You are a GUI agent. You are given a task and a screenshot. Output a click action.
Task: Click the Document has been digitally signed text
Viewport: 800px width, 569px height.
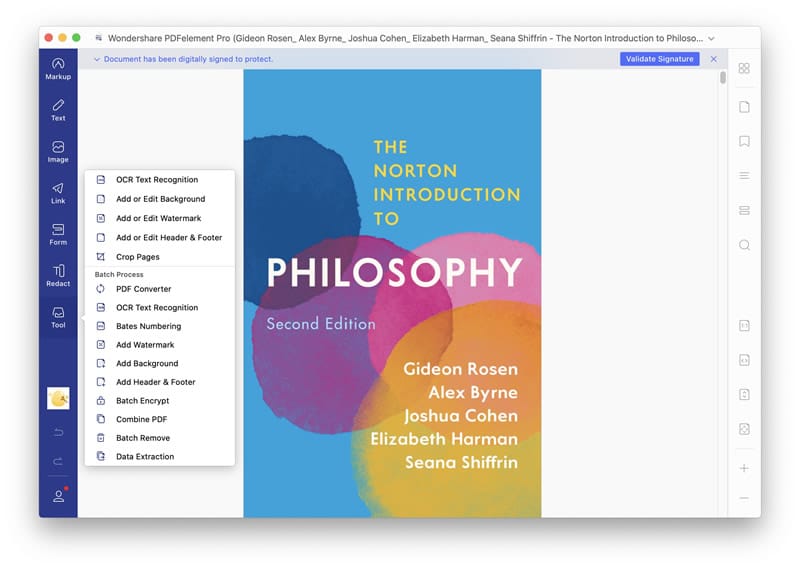(188, 59)
